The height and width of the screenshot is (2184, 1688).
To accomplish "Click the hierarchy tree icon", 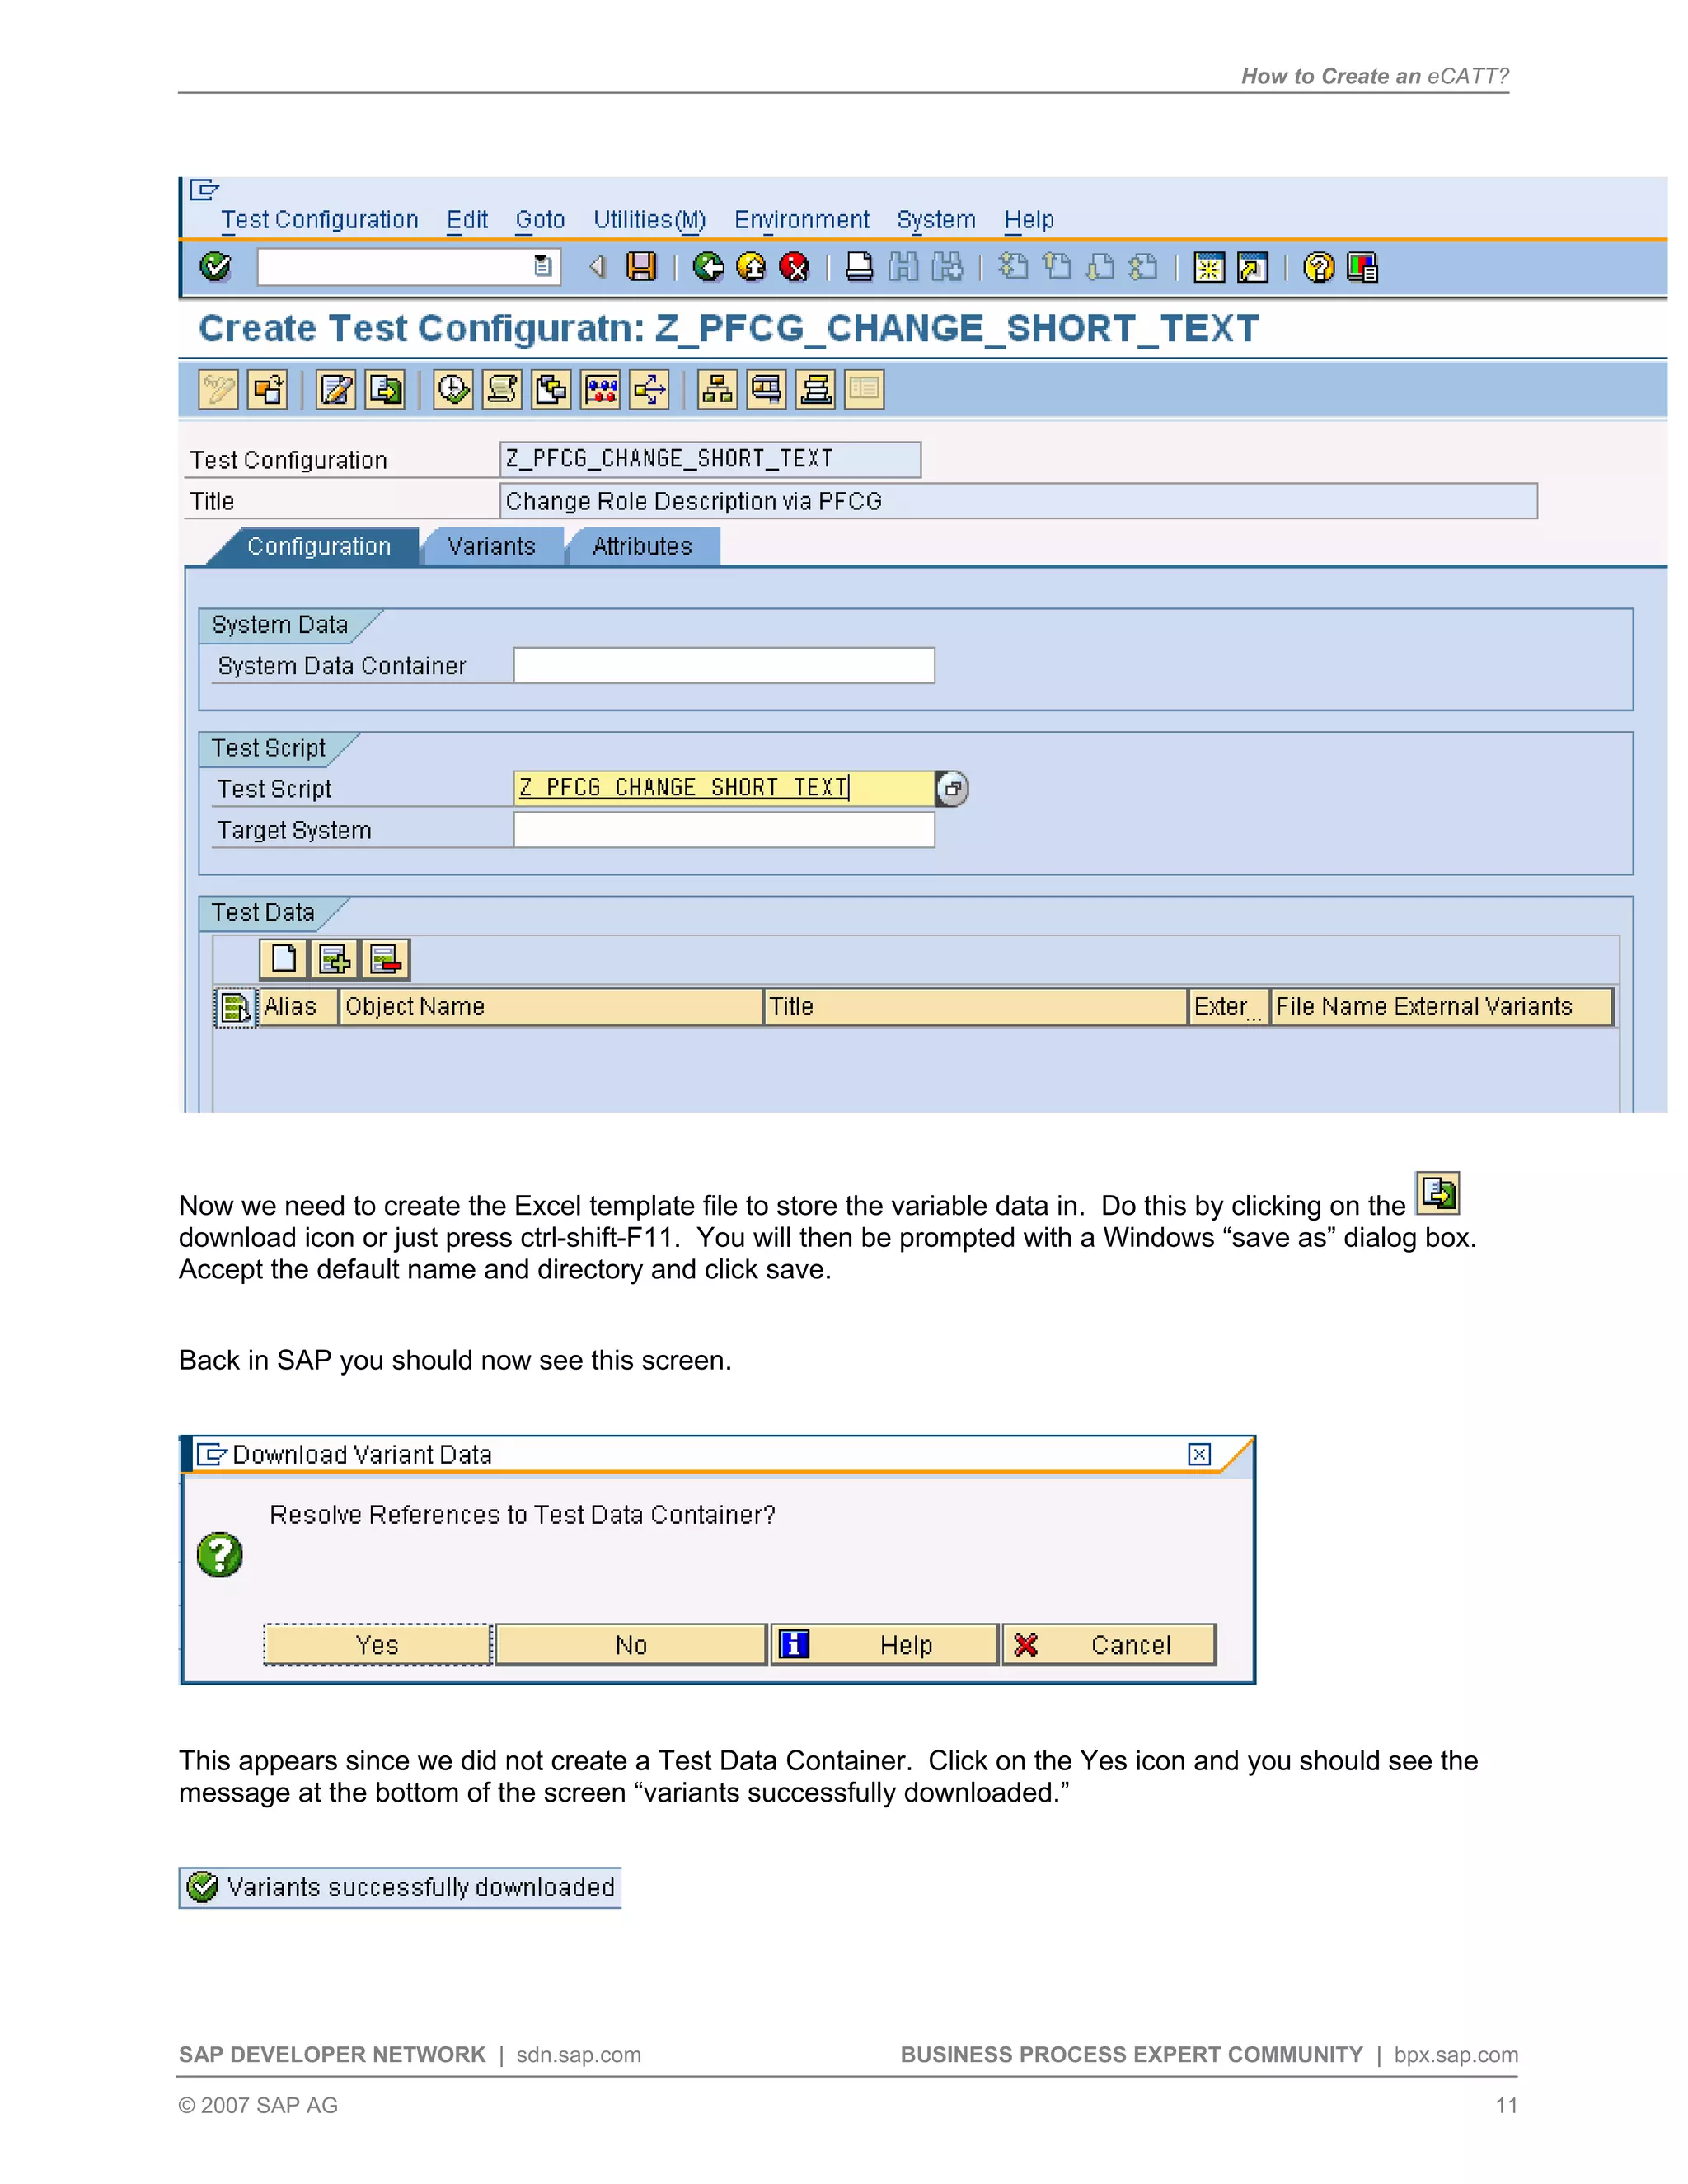I will (717, 389).
